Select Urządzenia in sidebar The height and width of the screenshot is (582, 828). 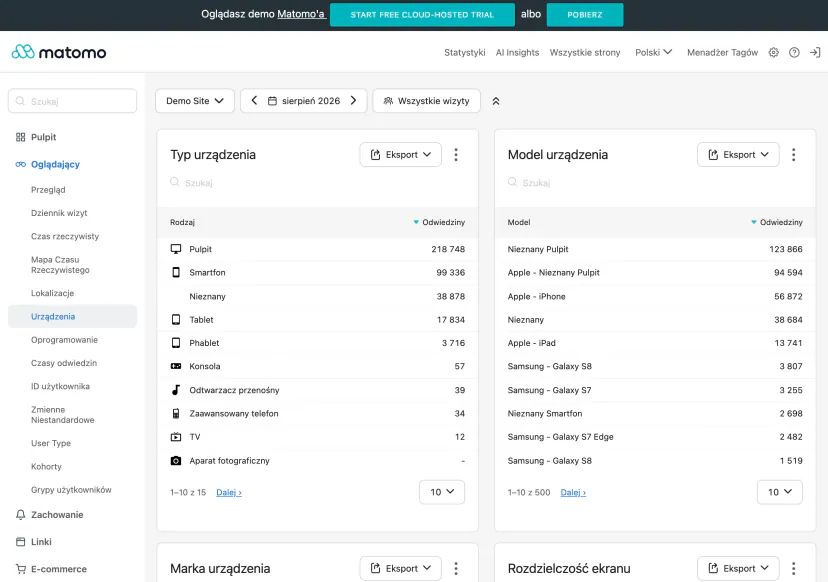(72, 316)
